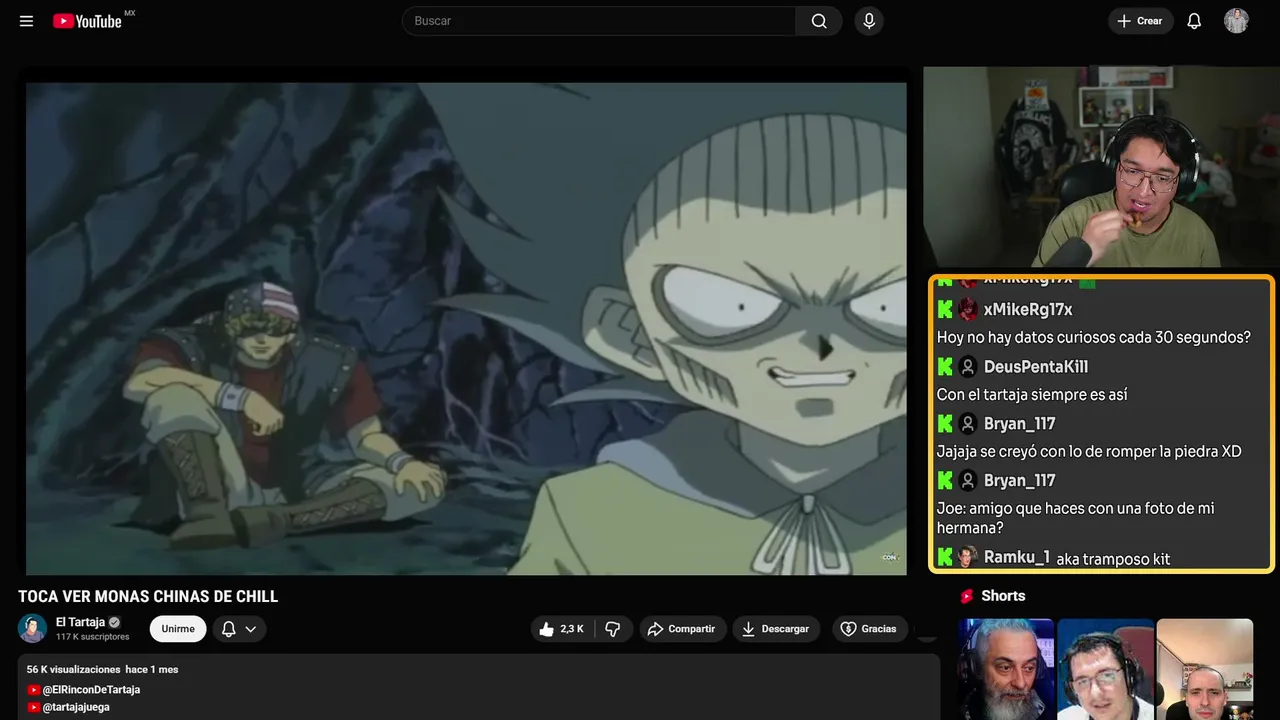Go to the YouTube home logo
This screenshot has height=720, width=1280.
pos(88,21)
